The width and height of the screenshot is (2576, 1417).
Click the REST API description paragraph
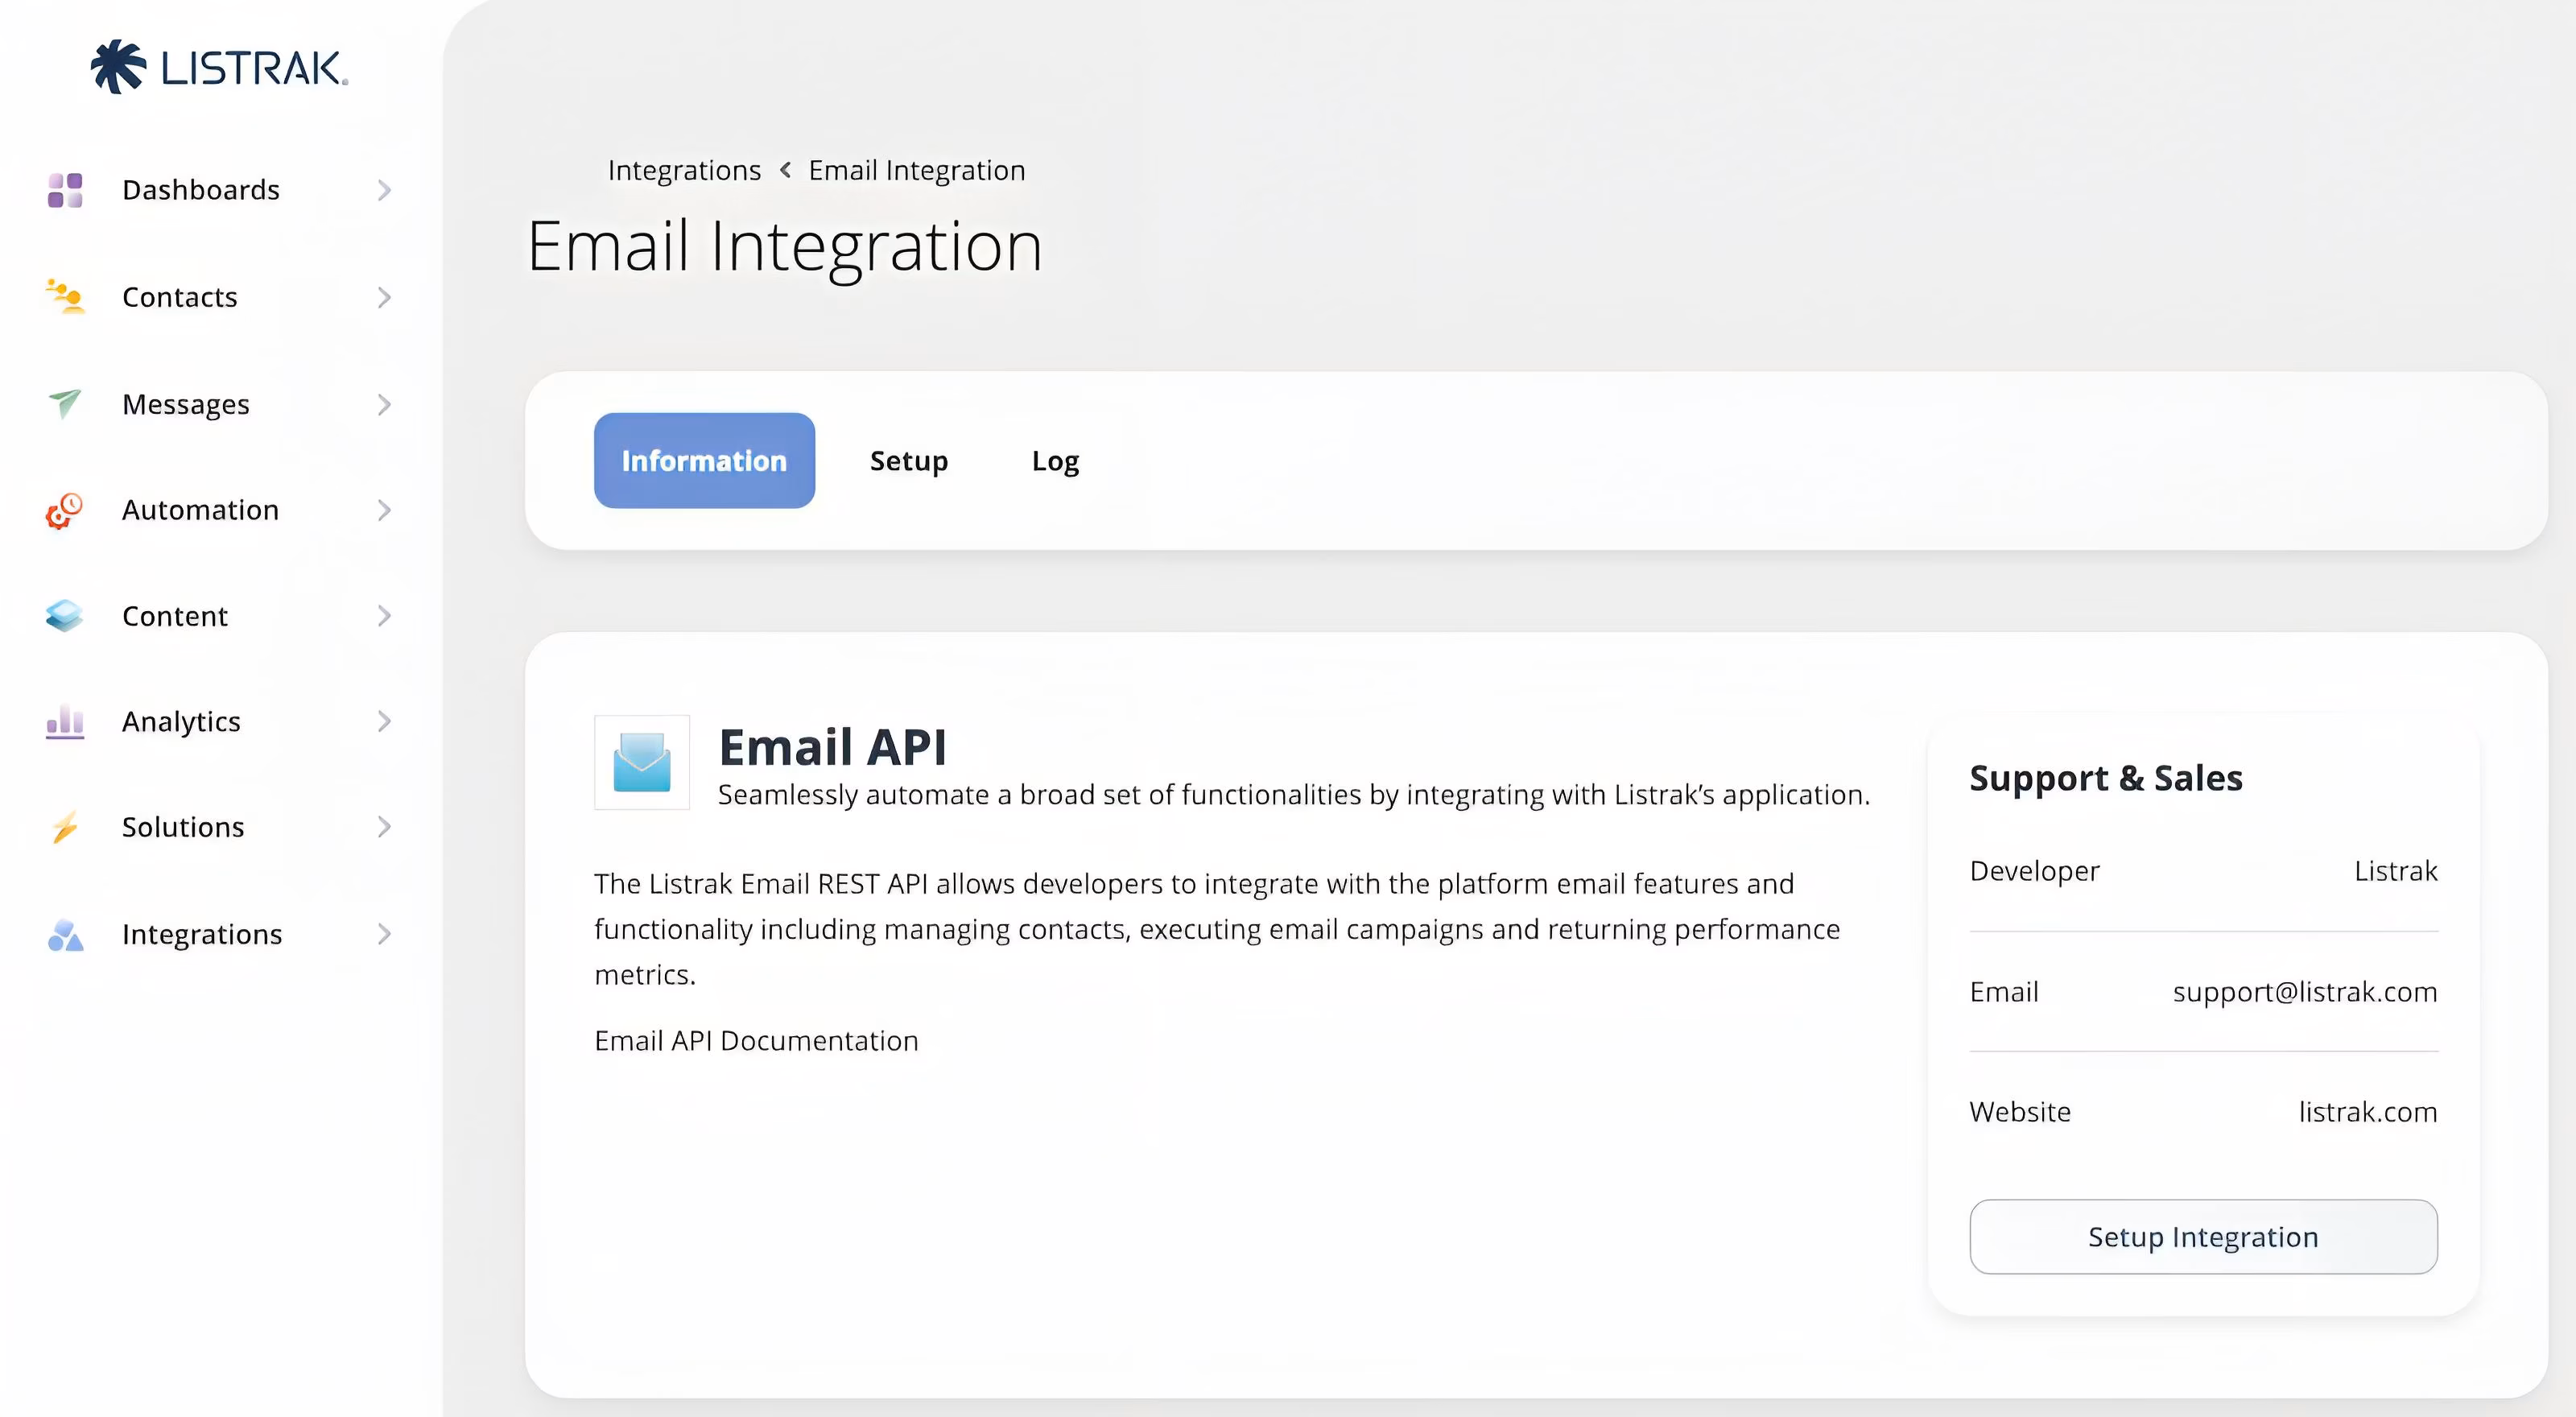click(x=1217, y=929)
